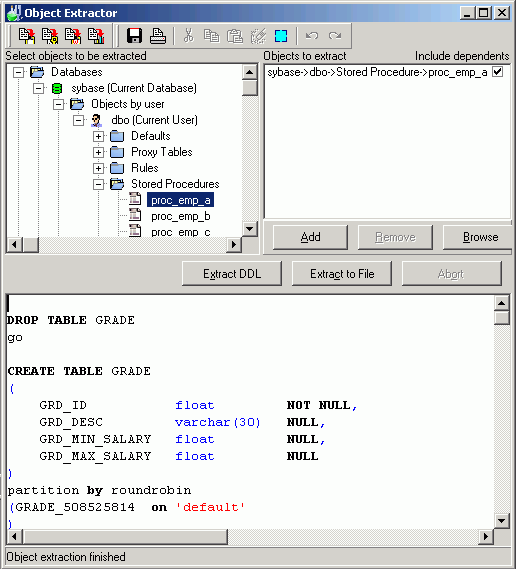
Task: Click the 'Object extraction finished' status text
Action: click(x=66, y=557)
